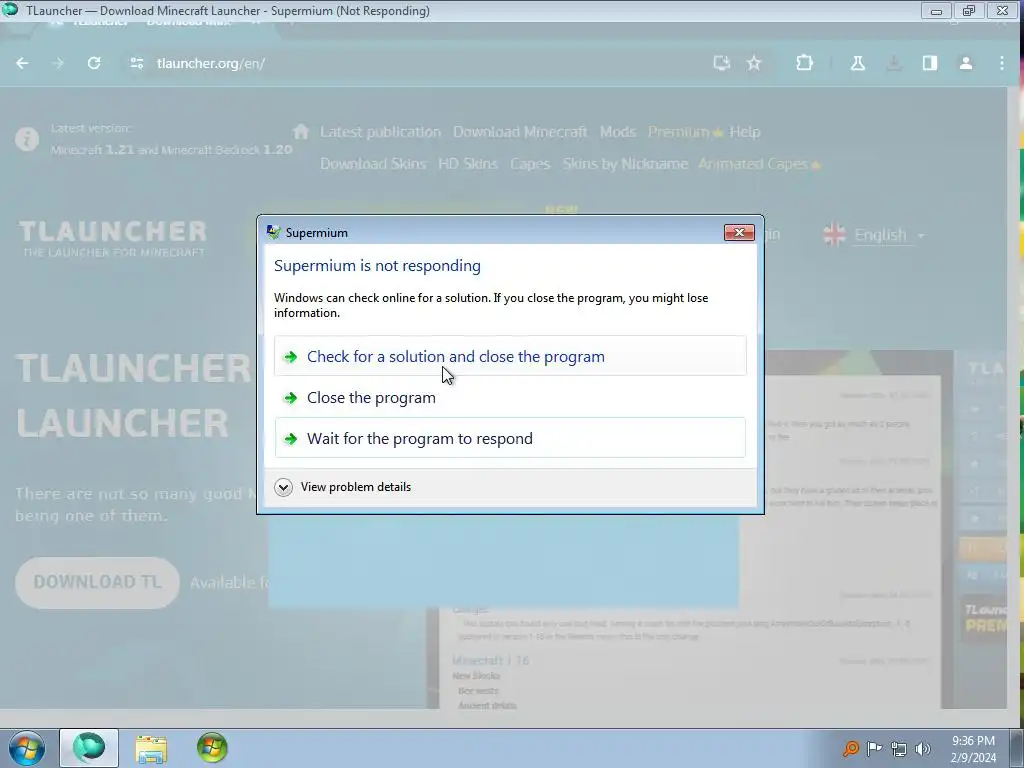
Task: Open the profile avatar icon
Action: coord(966,63)
